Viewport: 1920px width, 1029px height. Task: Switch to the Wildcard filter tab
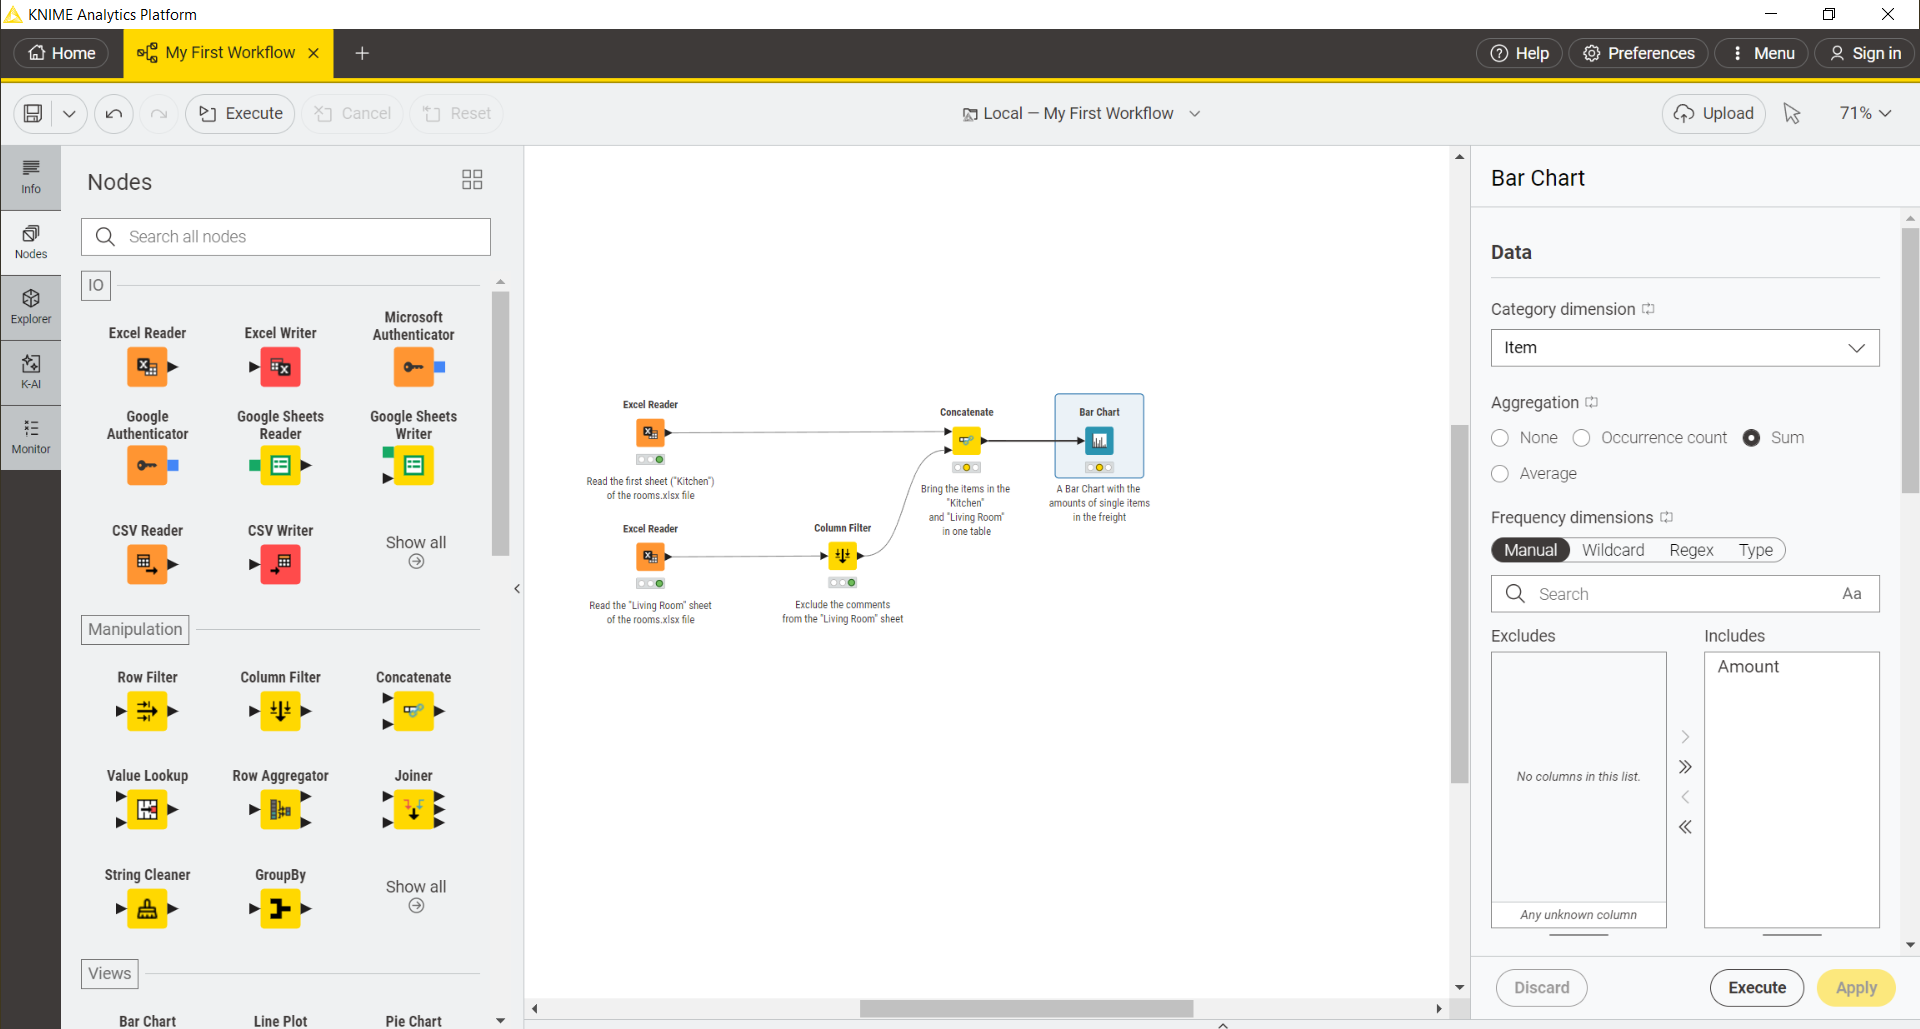(x=1613, y=550)
